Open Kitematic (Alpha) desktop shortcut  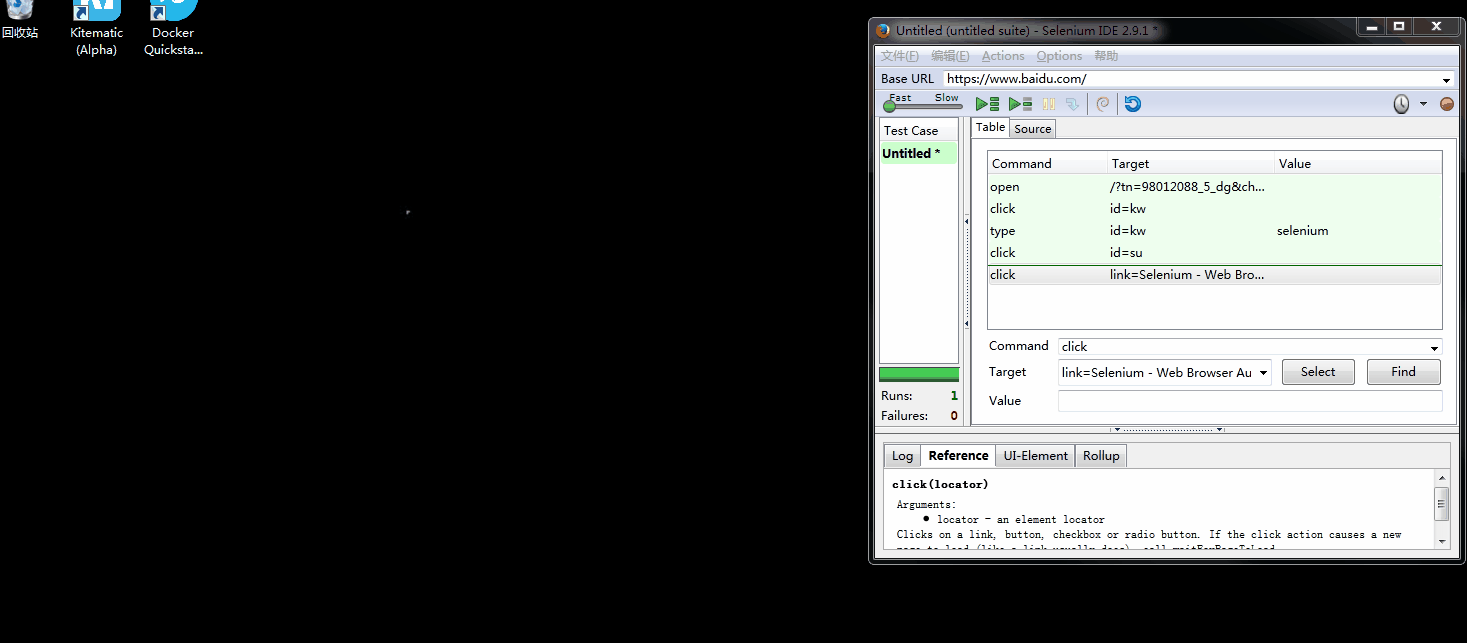(x=97, y=28)
